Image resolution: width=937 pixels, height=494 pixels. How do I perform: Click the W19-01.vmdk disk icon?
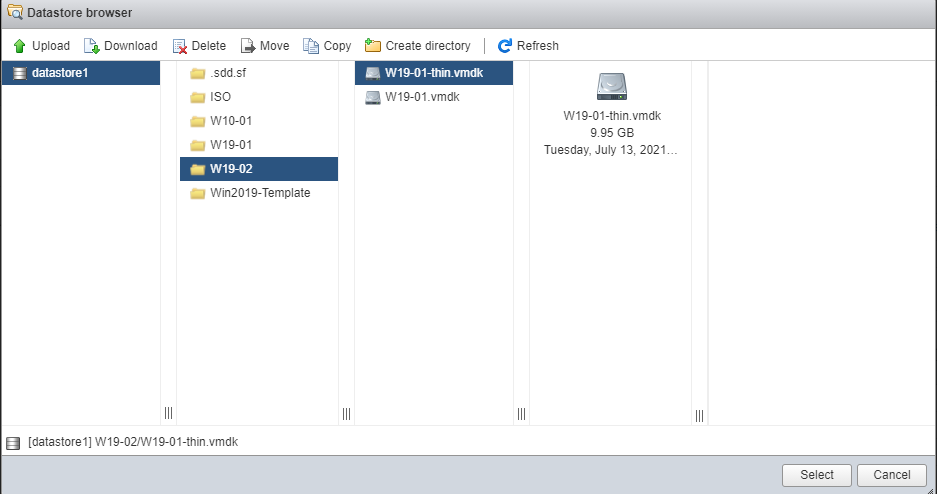pos(373,97)
